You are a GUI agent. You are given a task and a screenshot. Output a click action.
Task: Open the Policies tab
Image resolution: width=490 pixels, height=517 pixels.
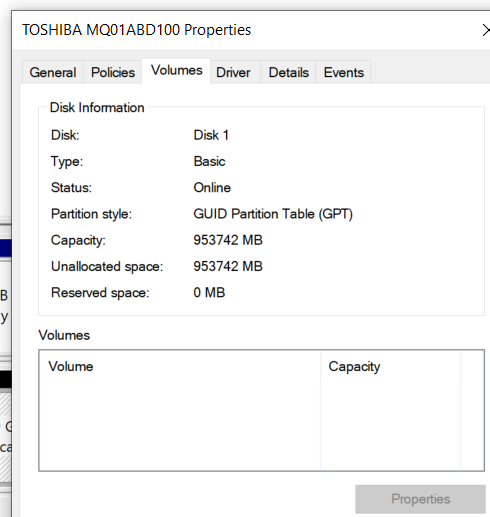coord(113,72)
